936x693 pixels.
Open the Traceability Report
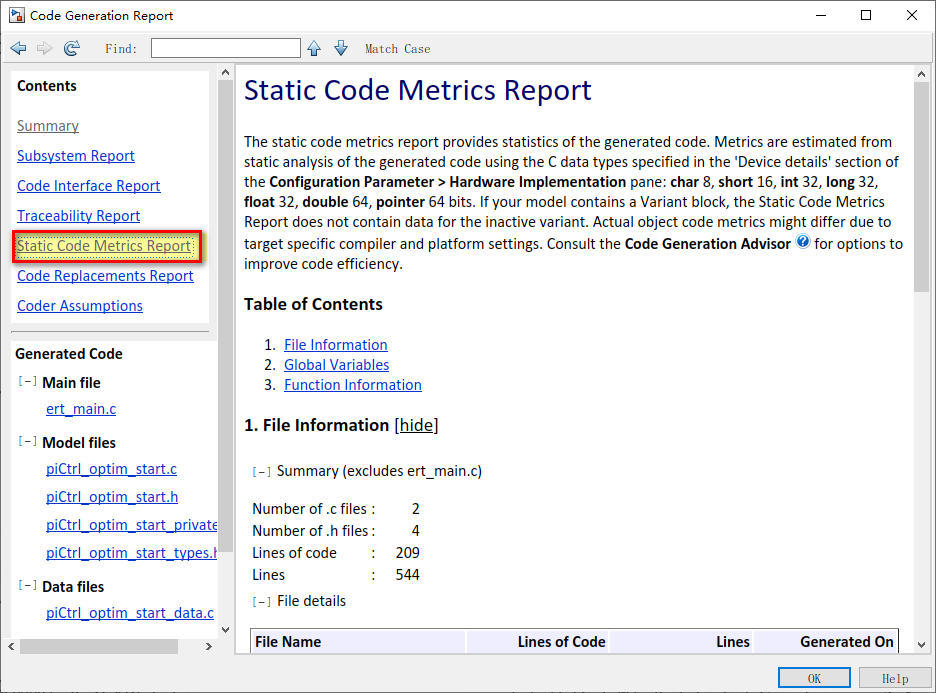(x=78, y=215)
